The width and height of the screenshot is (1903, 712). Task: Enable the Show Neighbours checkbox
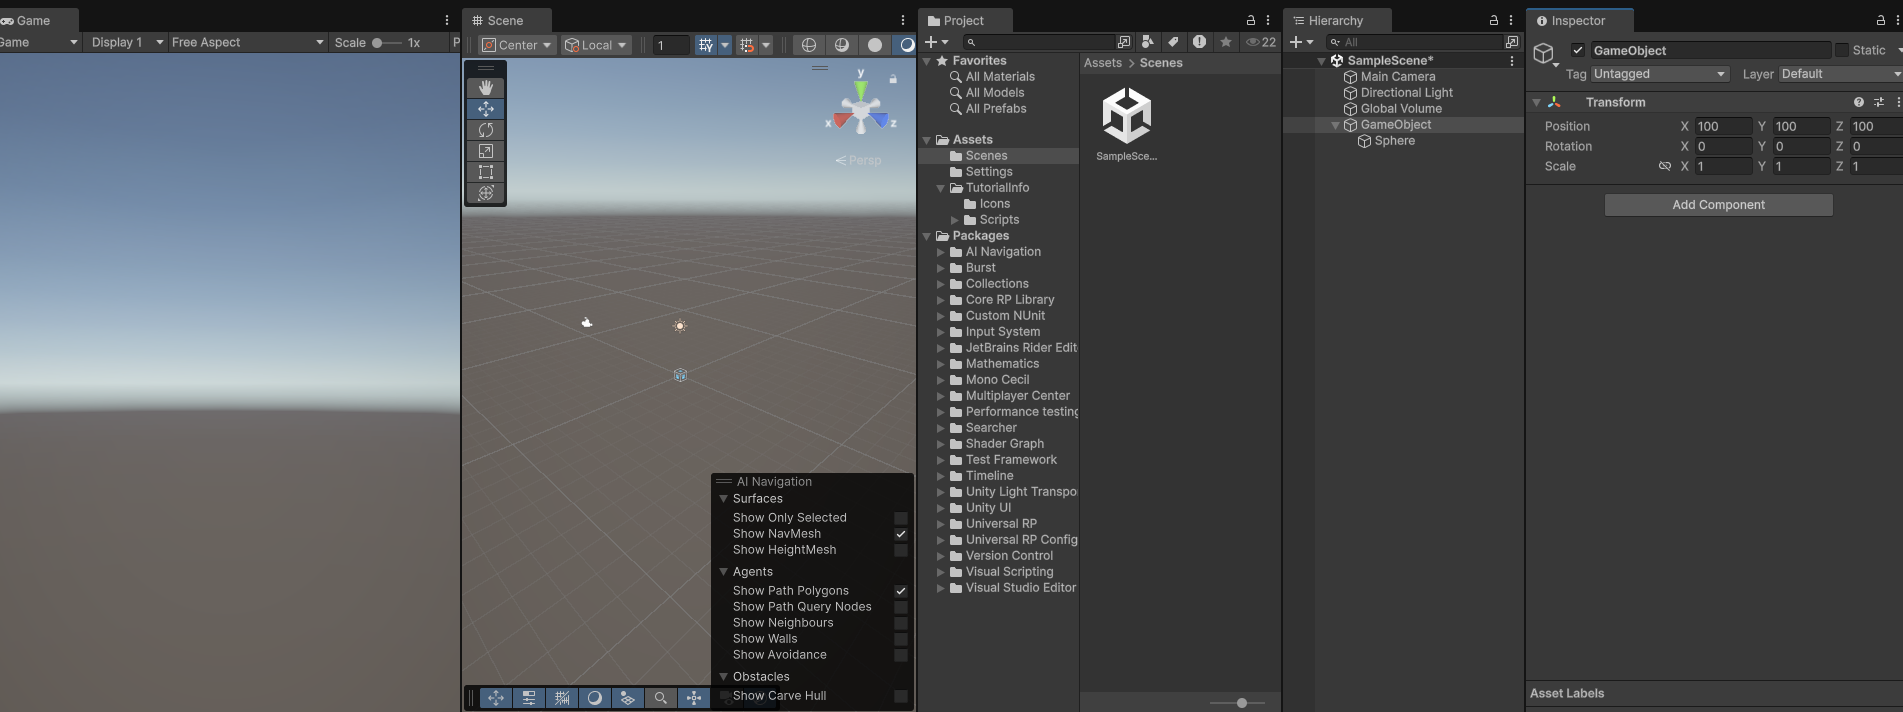point(901,623)
